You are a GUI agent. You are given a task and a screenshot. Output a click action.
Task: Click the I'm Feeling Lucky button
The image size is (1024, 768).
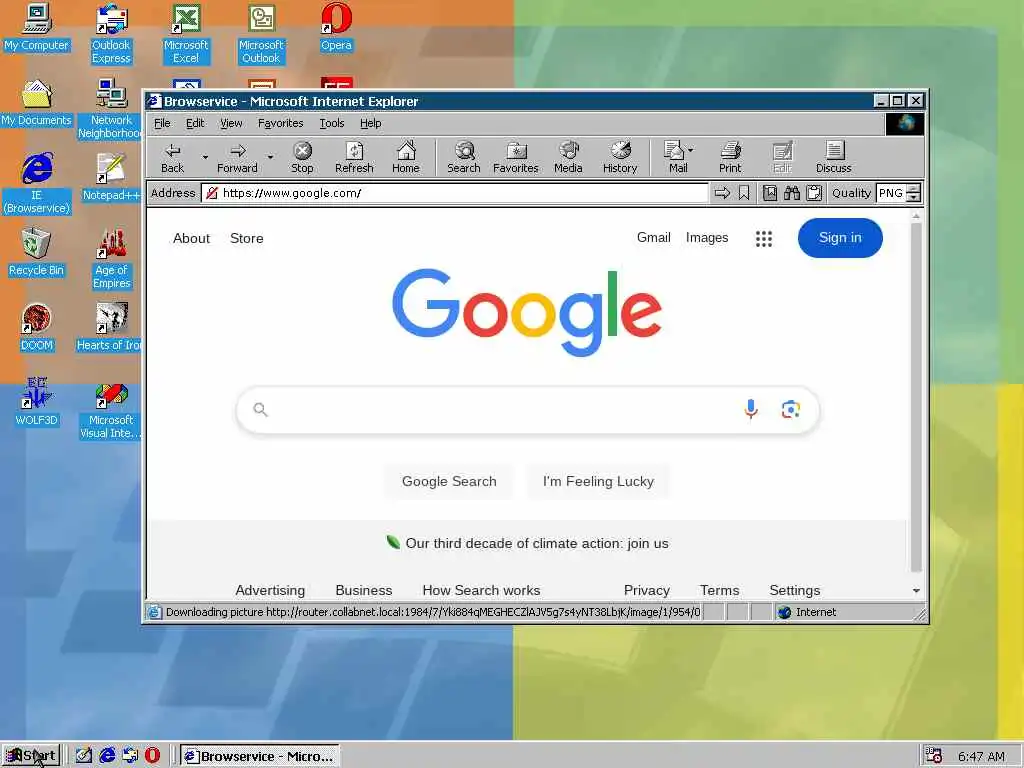click(598, 481)
